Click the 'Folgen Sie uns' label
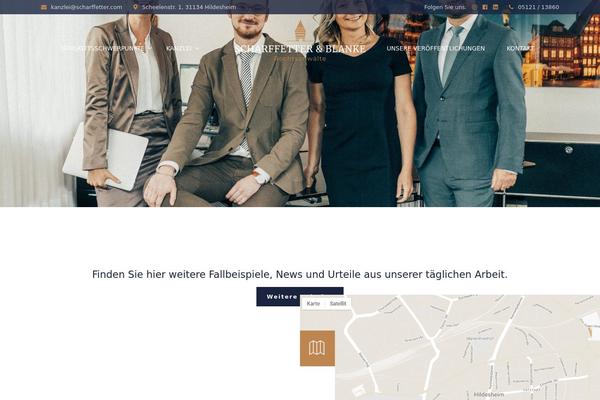Viewport: 600px width, 400px height. pos(445,7)
